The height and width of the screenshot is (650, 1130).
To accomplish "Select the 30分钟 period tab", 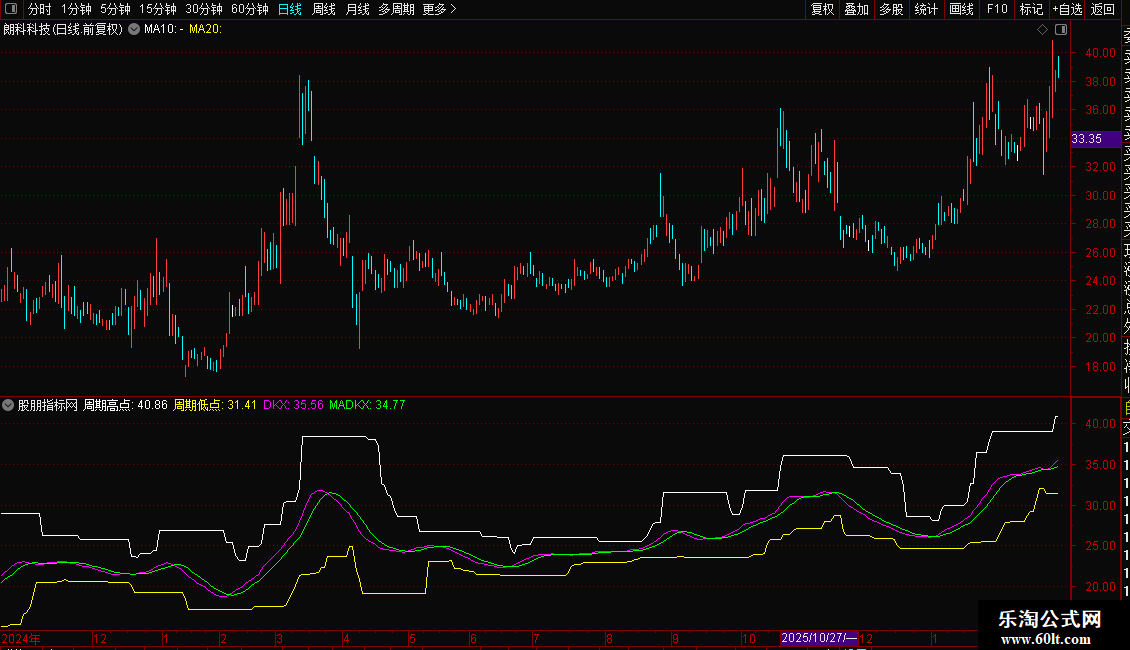I will point(204,9).
